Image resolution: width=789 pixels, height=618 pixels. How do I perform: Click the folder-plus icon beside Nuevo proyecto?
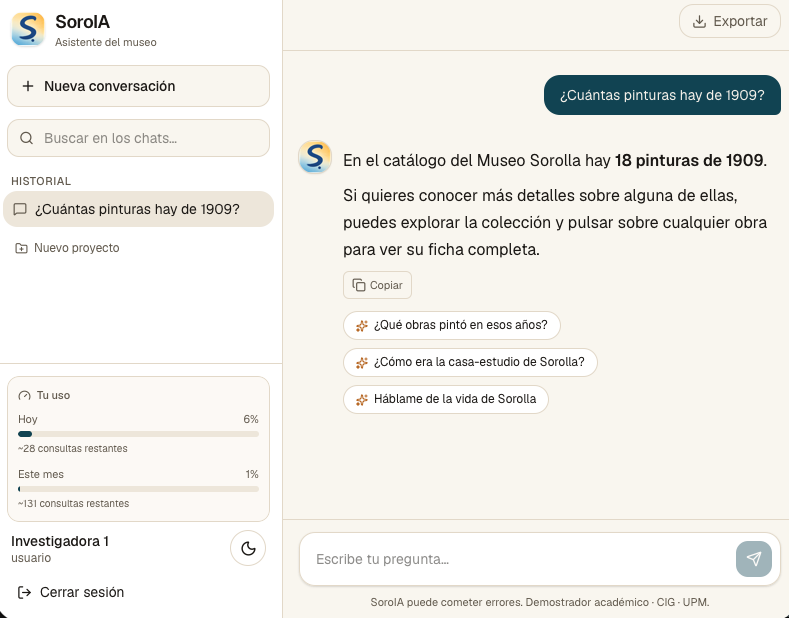21,248
